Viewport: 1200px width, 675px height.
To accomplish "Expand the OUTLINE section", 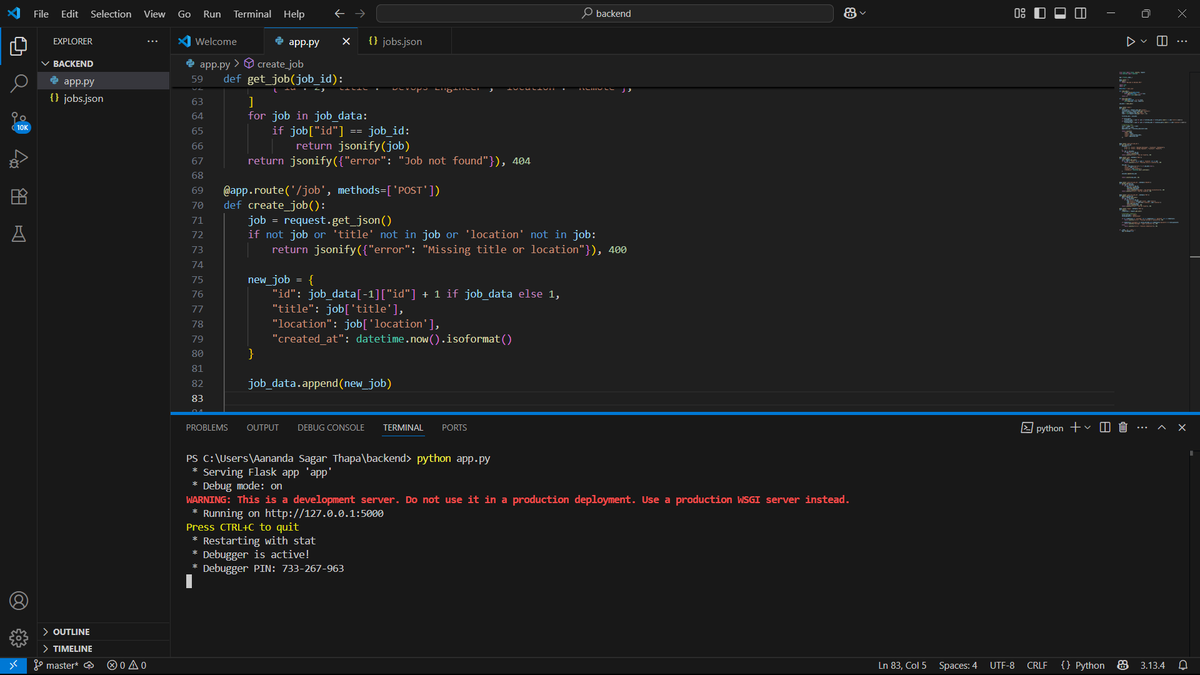I will pyautogui.click(x=105, y=632).
